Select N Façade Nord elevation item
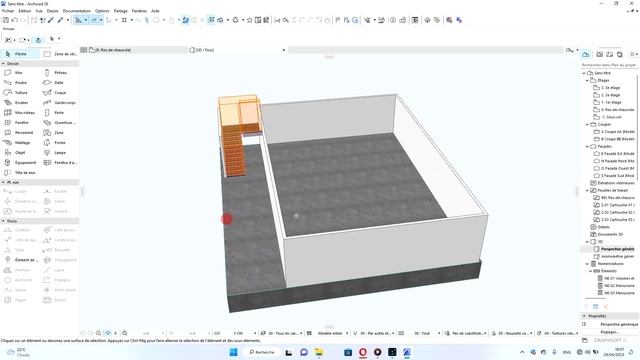 point(617,161)
